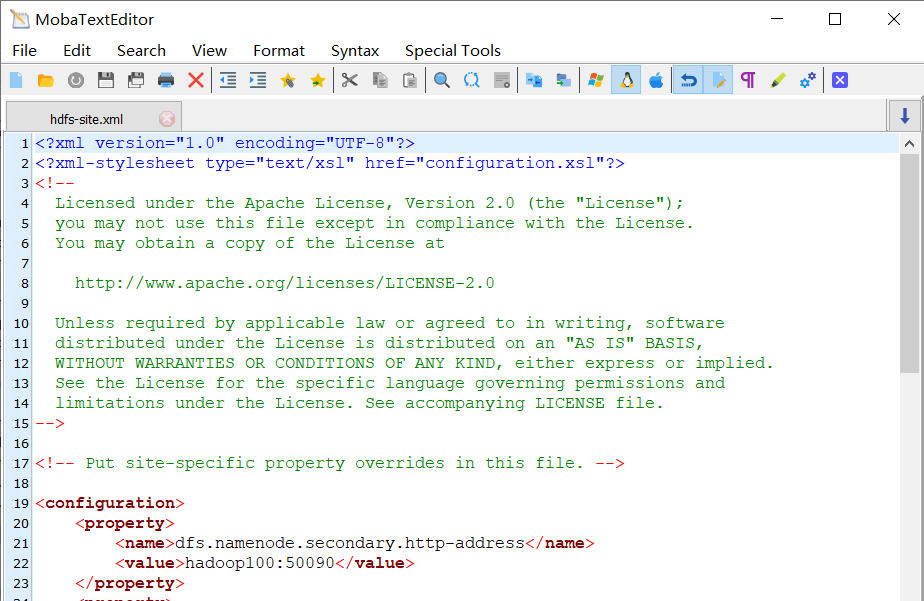The height and width of the screenshot is (601, 924).
Task: Click the xml version declaration on line 1
Action: point(225,143)
